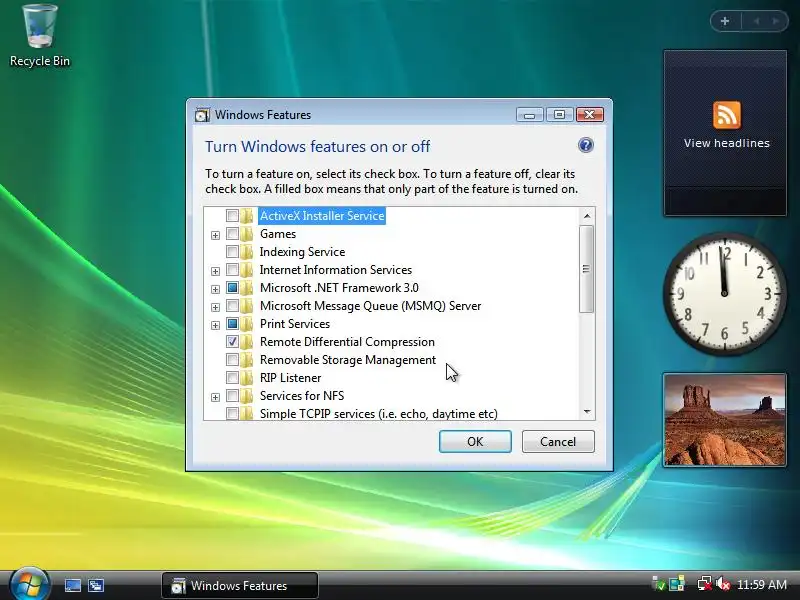Open the Recycle Bin desktop icon
This screenshot has width=800, height=600.
40,36
